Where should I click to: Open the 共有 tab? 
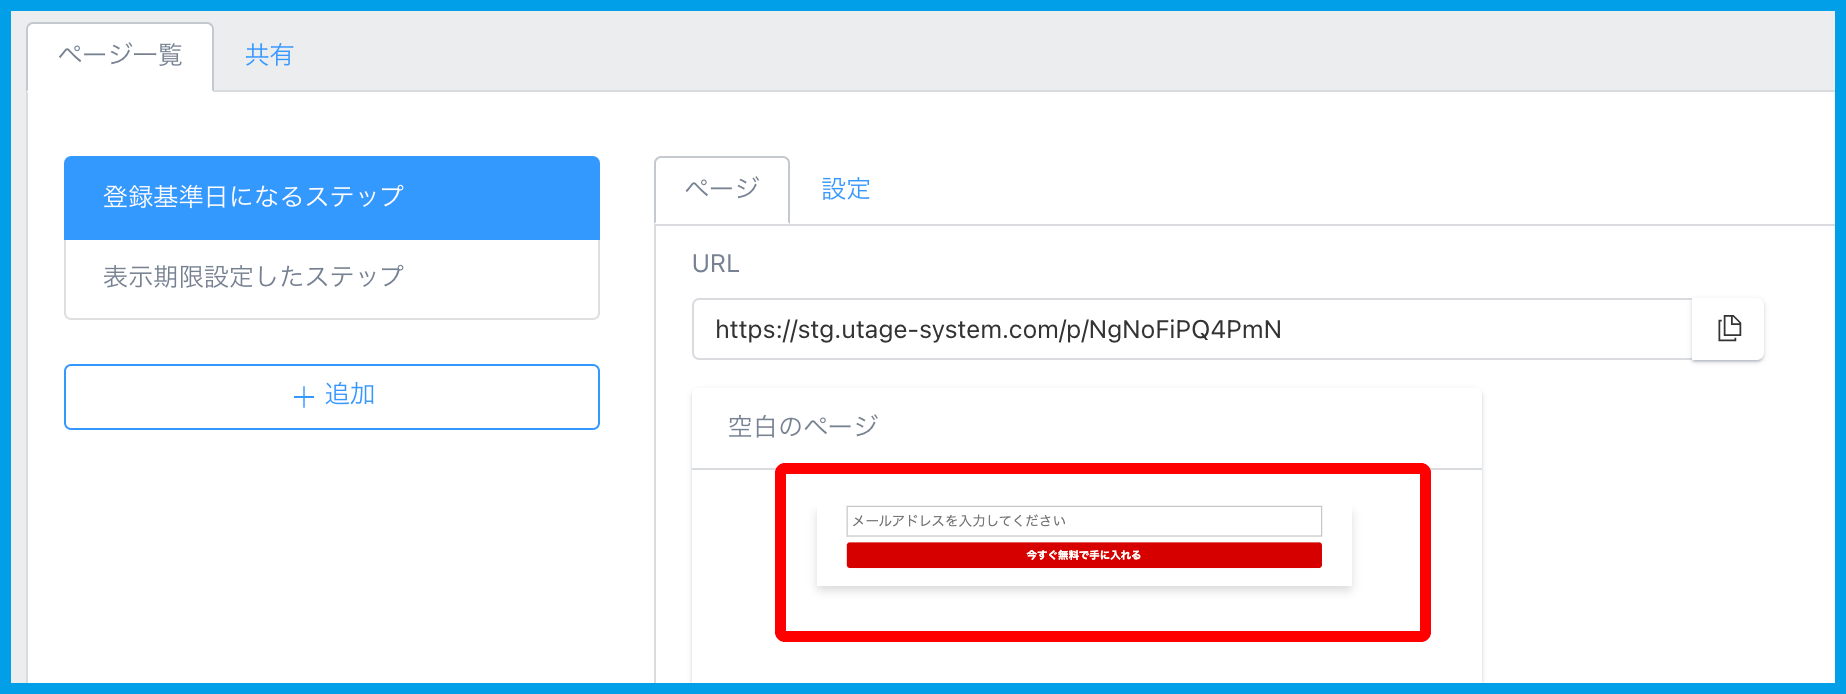(269, 55)
